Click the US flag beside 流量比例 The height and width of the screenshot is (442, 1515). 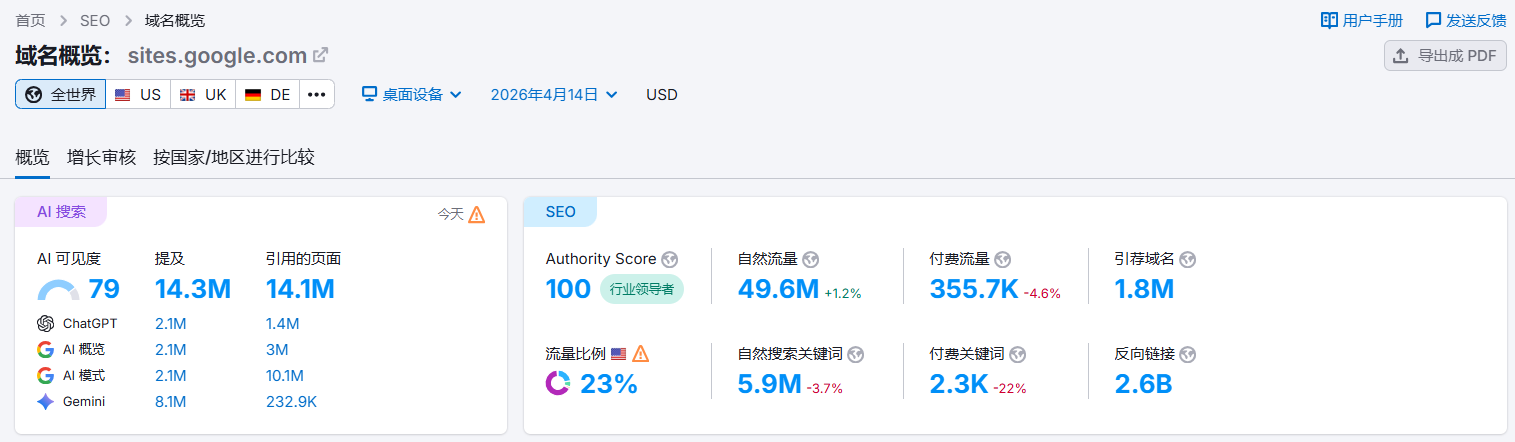[618, 354]
